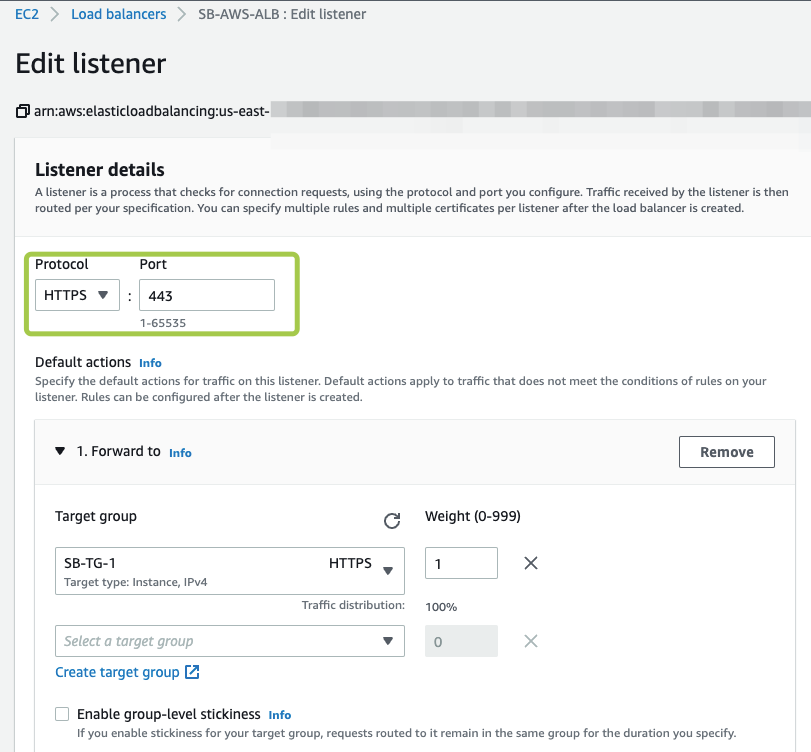Viewport: 811px width, 752px height.
Task: Click the Port input field
Action: coord(206,295)
